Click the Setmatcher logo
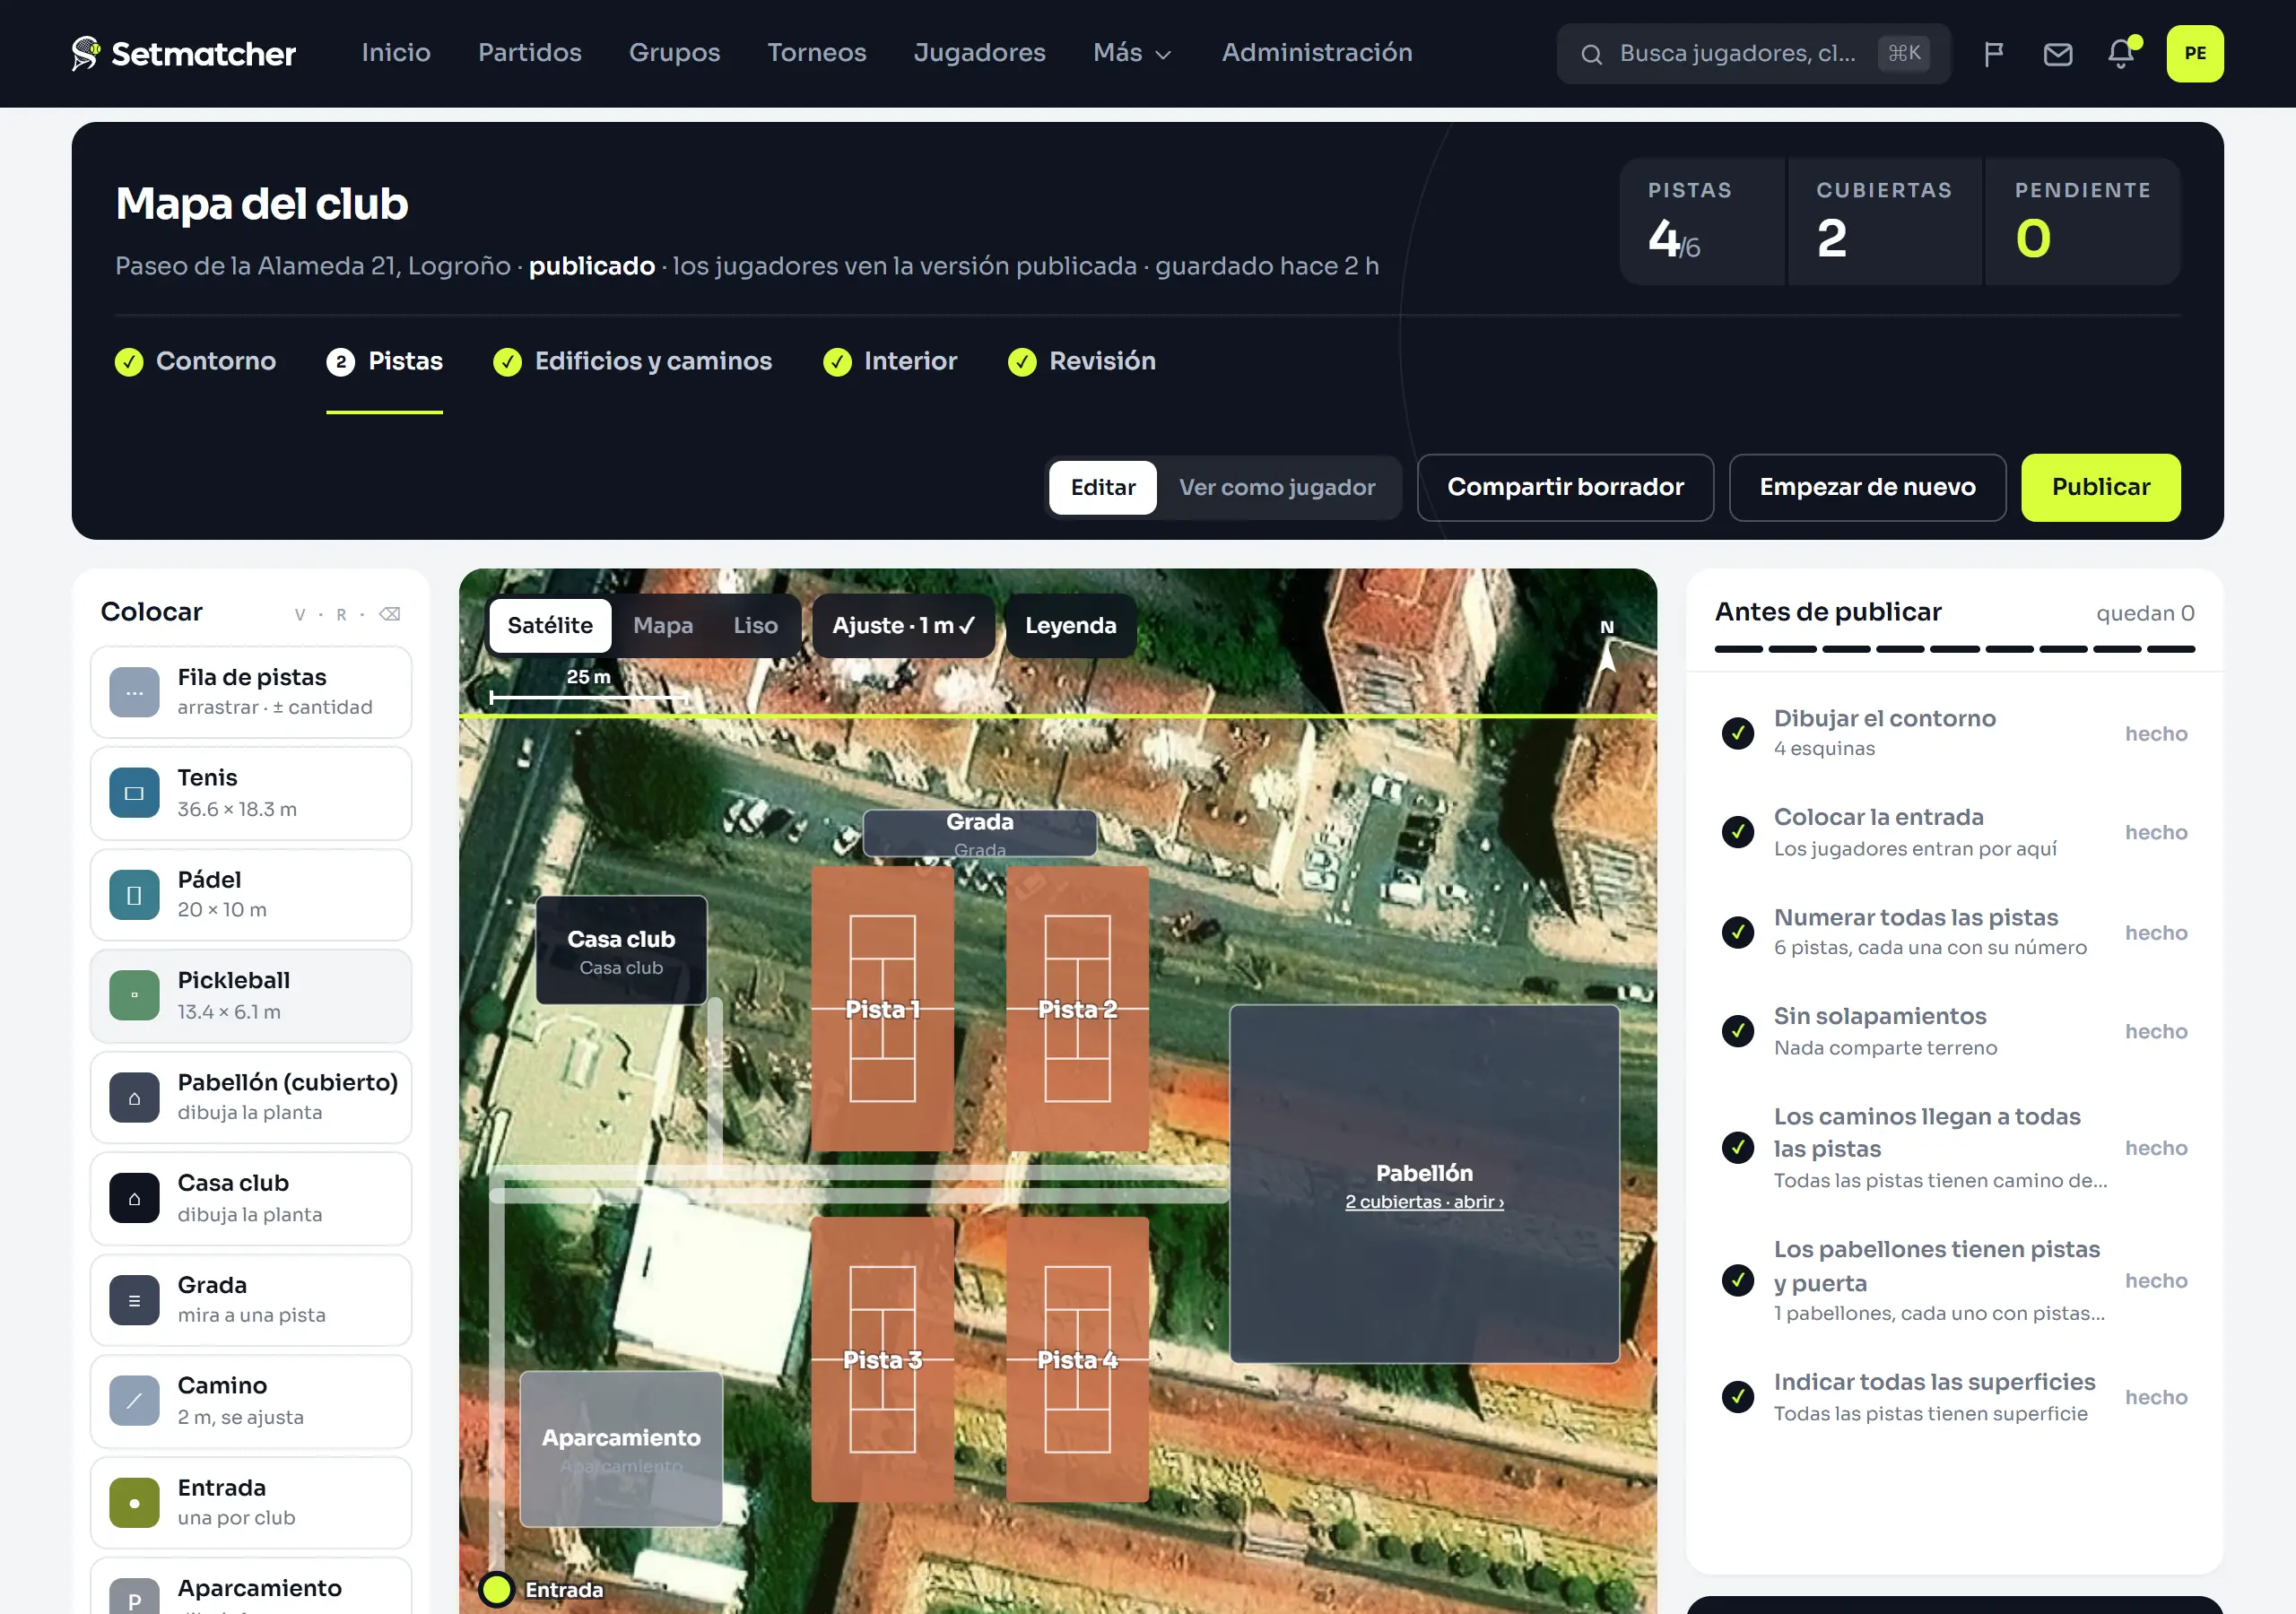Viewport: 2296px width, 1614px height. (x=184, y=53)
